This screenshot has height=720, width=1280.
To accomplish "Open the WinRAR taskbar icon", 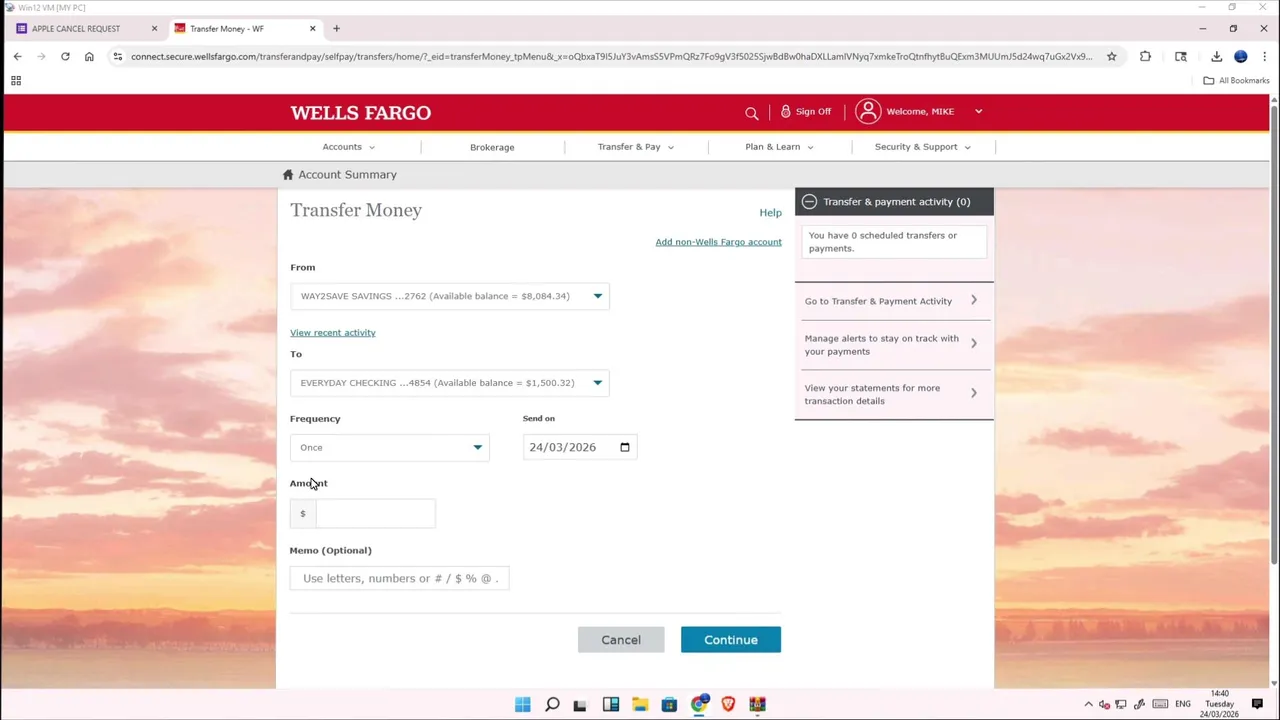I will point(757,705).
